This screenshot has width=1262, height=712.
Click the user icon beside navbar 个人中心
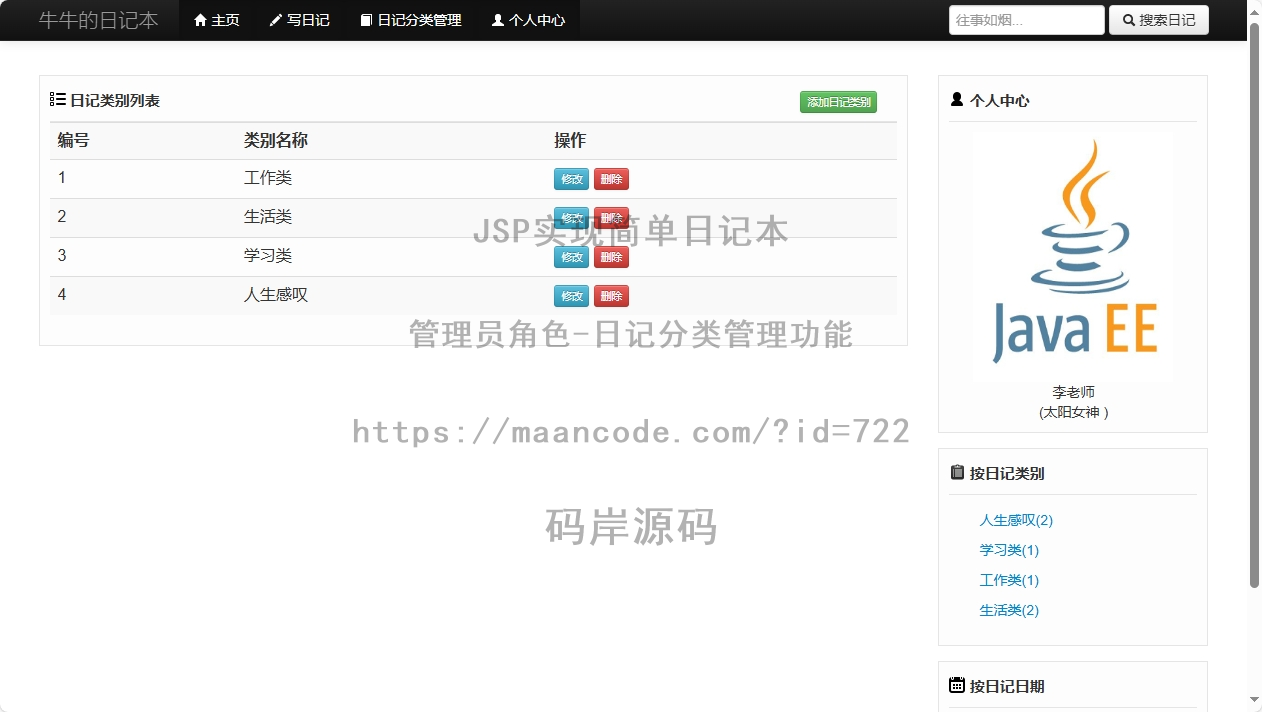tap(497, 20)
